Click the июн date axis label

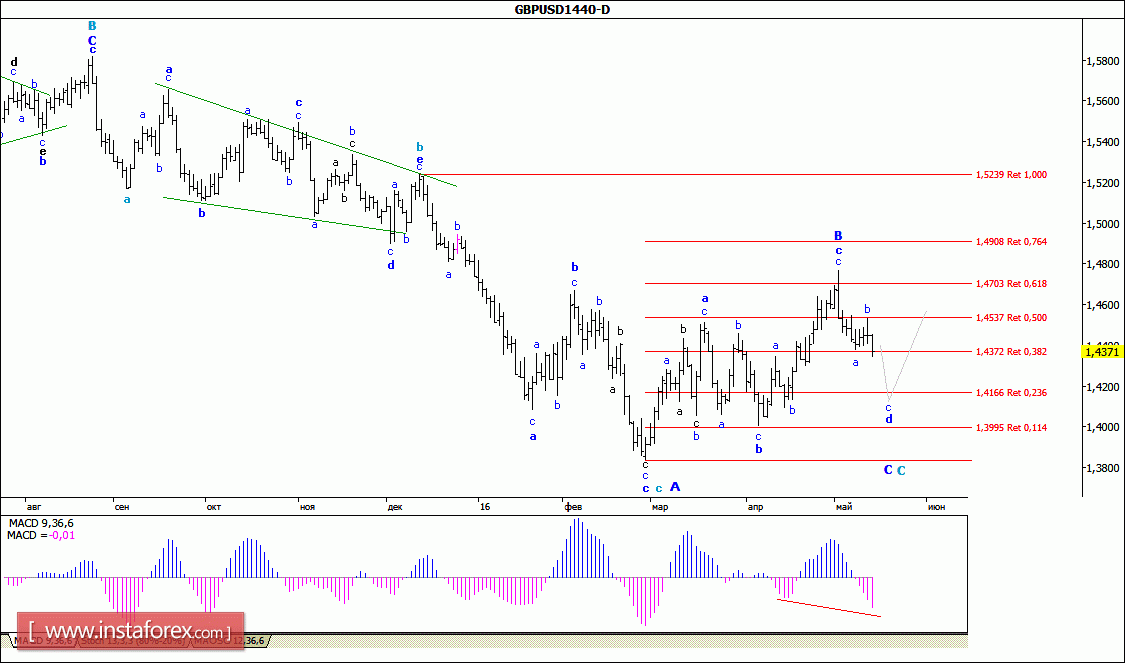click(x=936, y=507)
